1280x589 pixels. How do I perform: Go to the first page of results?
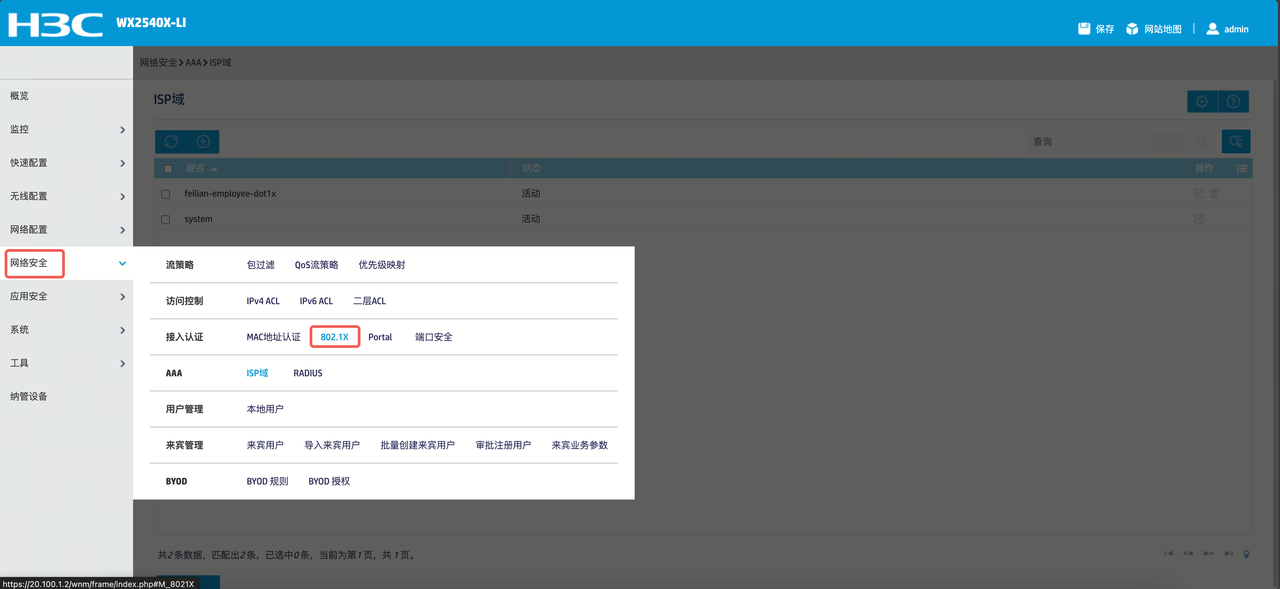click(x=1168, y=553)
